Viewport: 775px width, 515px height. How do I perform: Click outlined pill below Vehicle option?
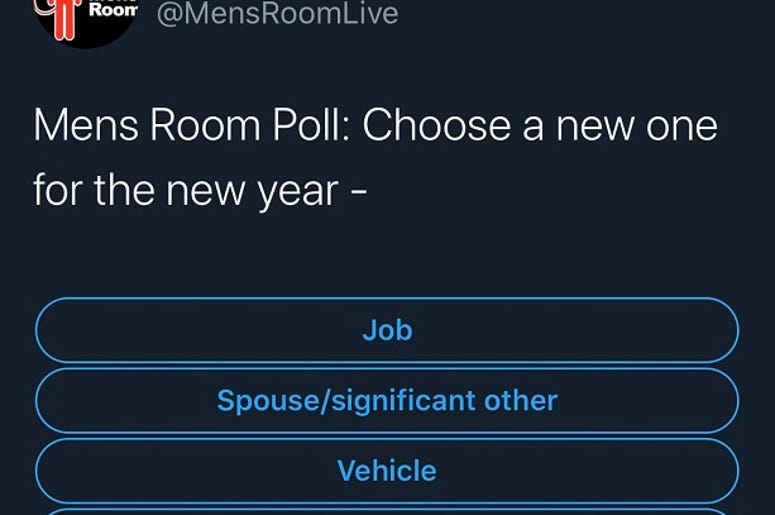387,512
